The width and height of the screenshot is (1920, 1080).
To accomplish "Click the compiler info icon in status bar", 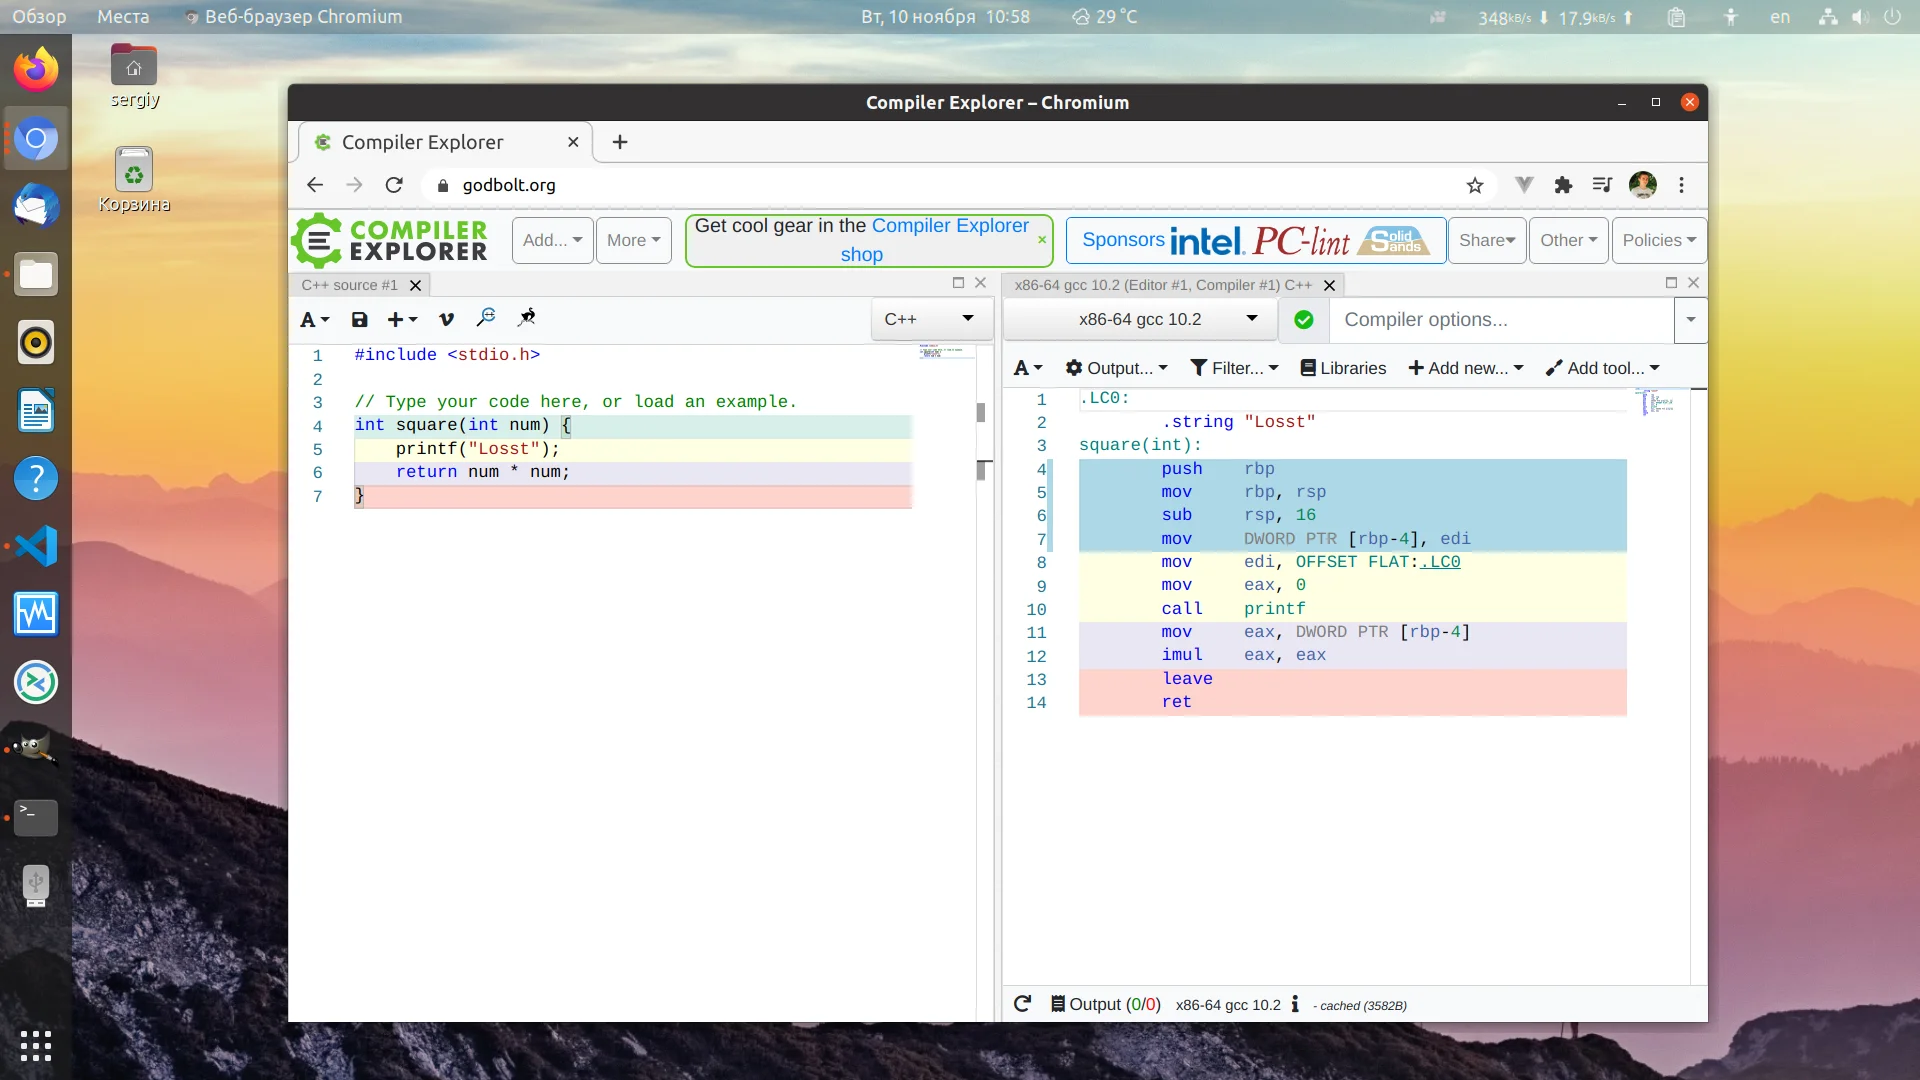I will [1295, 1004].
